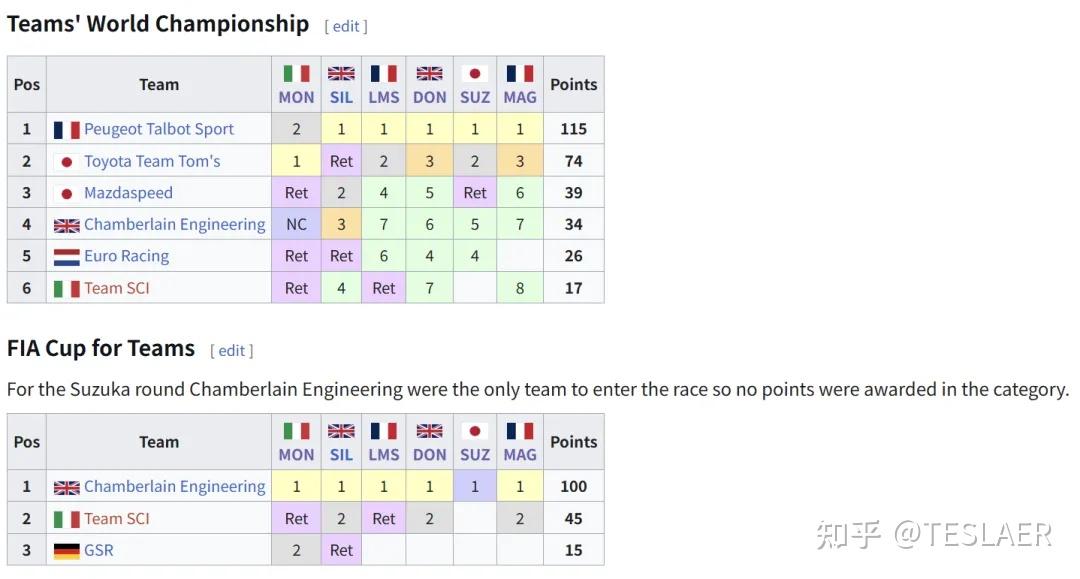
Task: Open the red Team SCI link in top table
Action: pyautogui.click(x=116, y=288)
